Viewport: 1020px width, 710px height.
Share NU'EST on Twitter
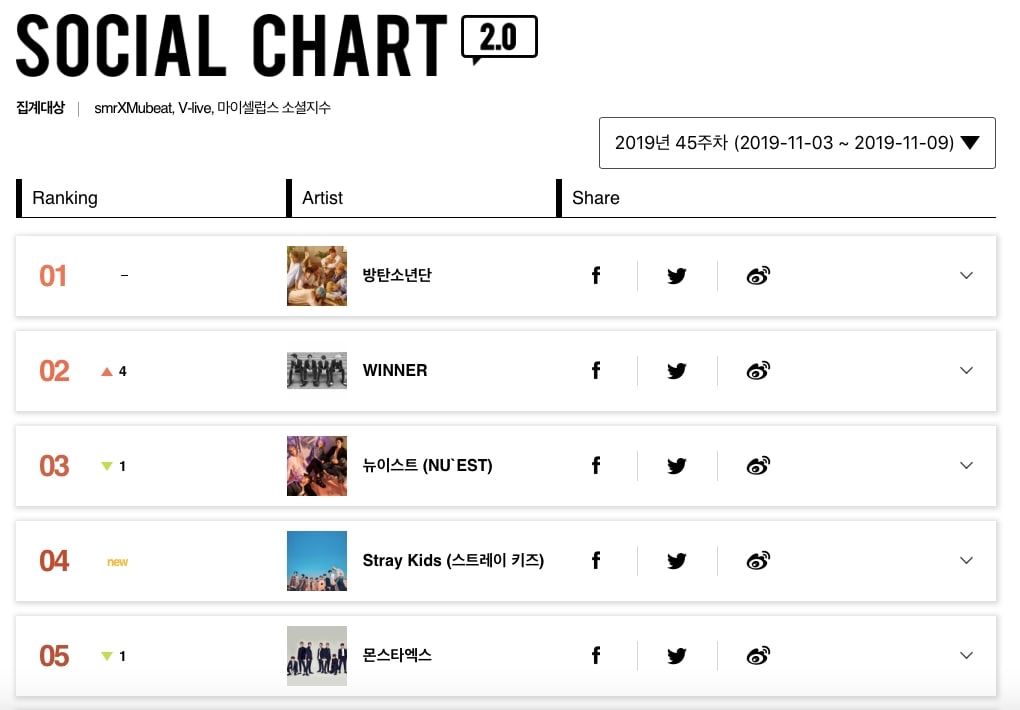(677, 466)
